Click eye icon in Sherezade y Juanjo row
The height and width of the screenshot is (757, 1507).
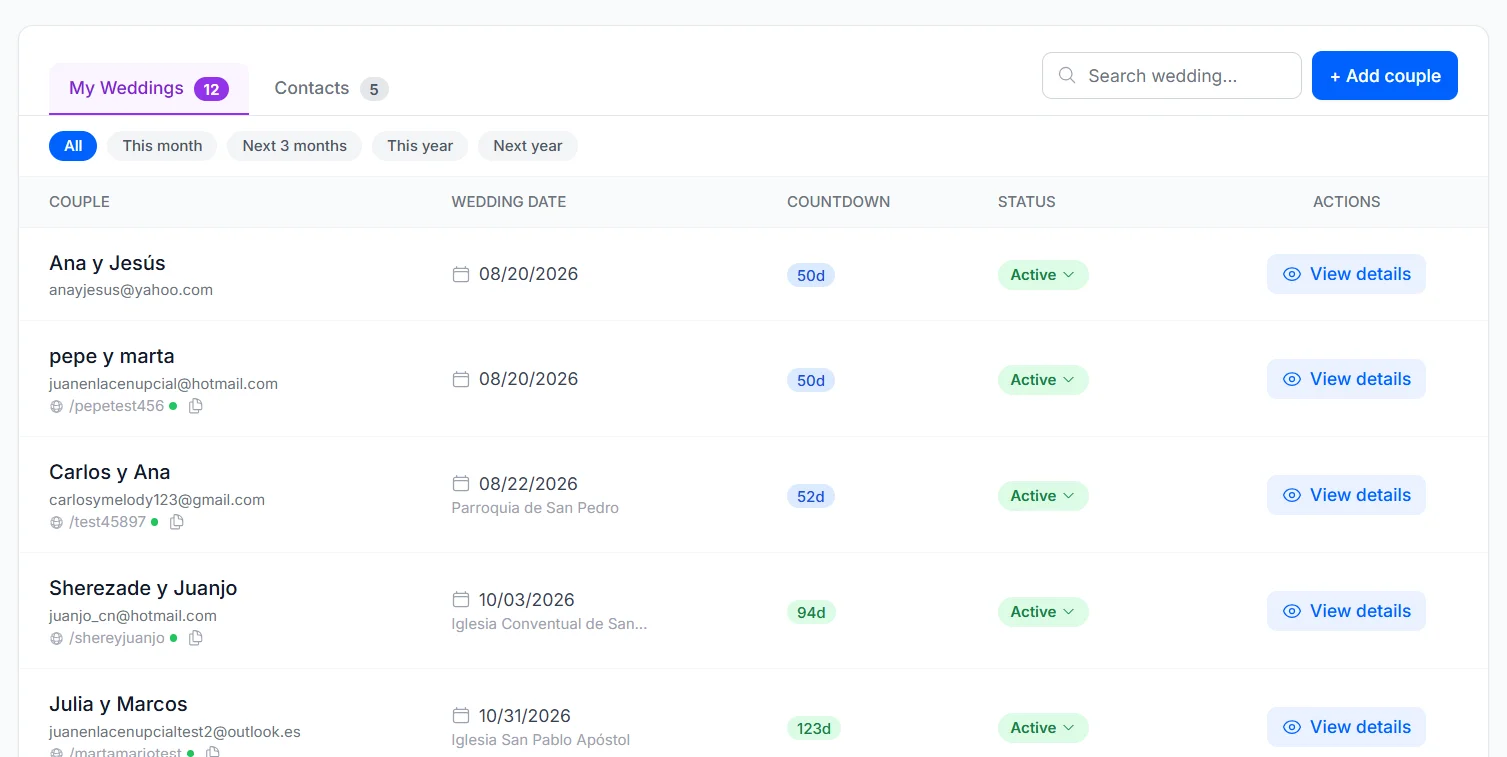point(1292,611)
